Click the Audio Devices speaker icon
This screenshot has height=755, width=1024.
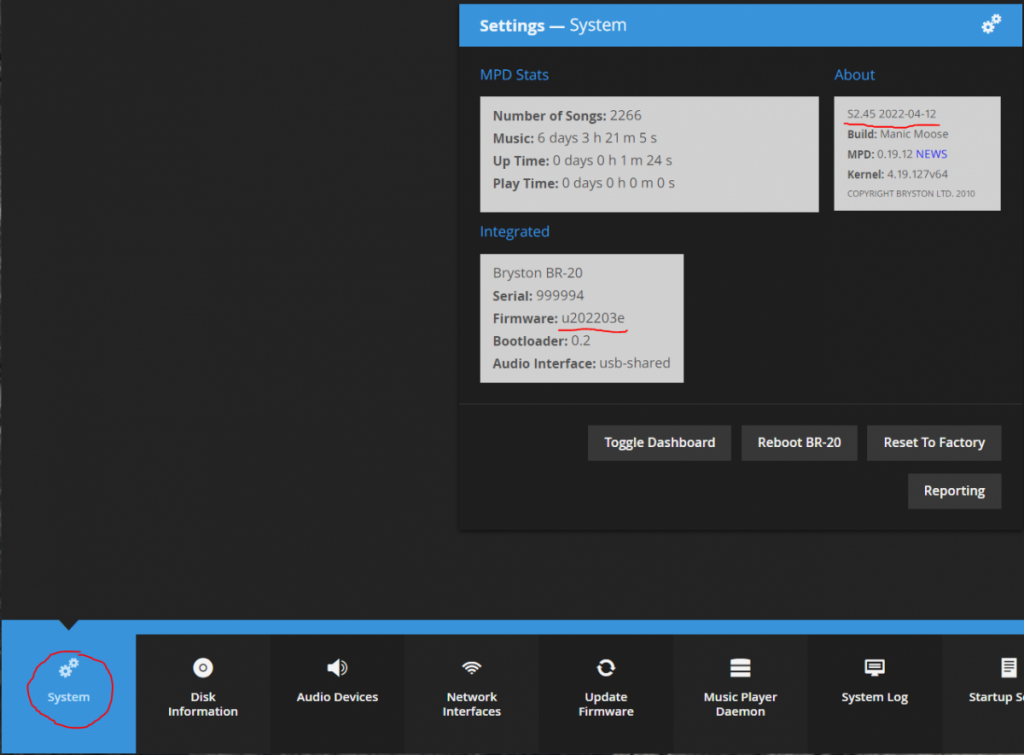pos(337,667)
